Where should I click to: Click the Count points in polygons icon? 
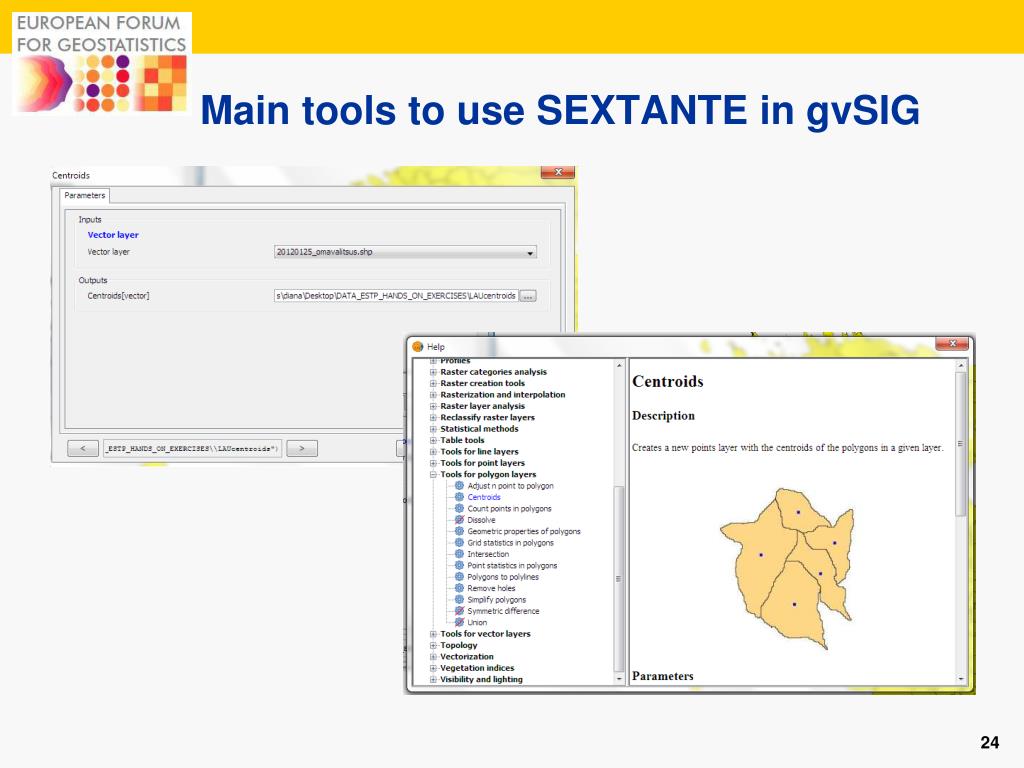(x=459, y=509)
